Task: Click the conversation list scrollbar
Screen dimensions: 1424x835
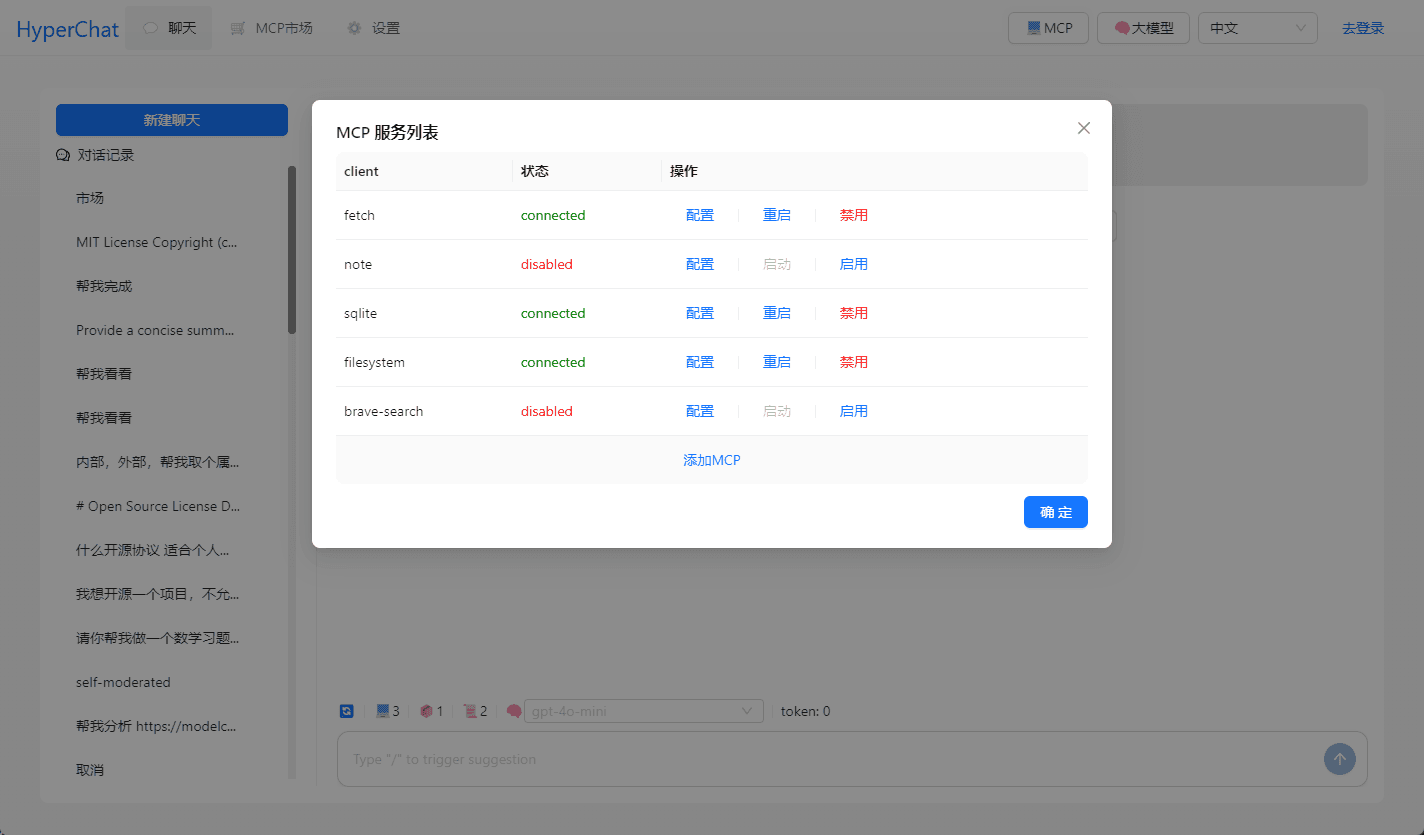Action: pos(292,250)
